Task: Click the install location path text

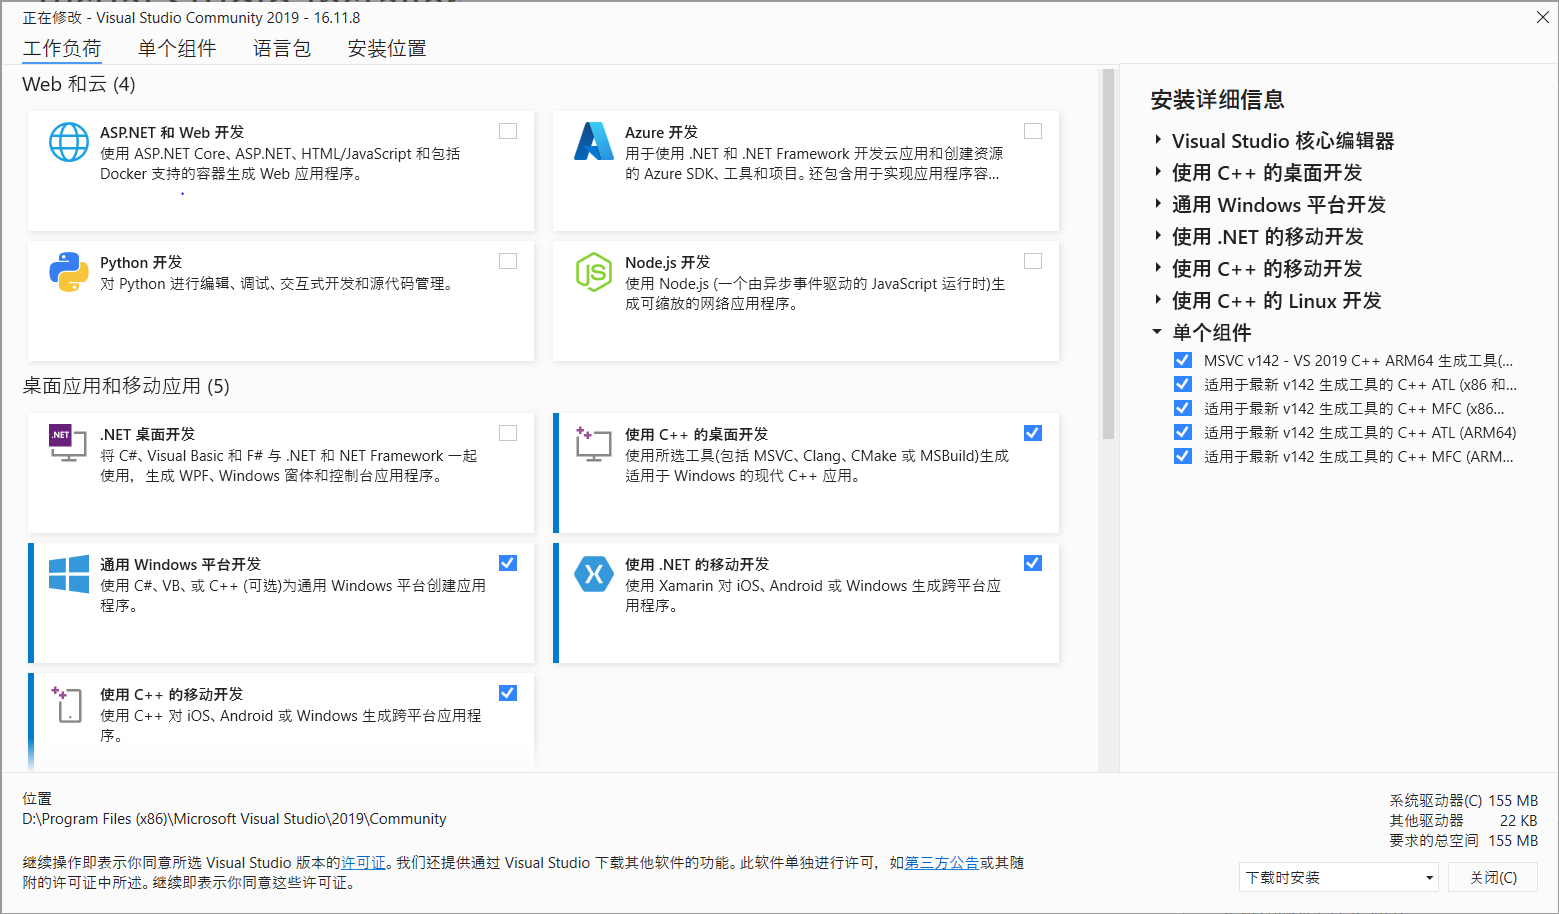Action: point(234,818)
